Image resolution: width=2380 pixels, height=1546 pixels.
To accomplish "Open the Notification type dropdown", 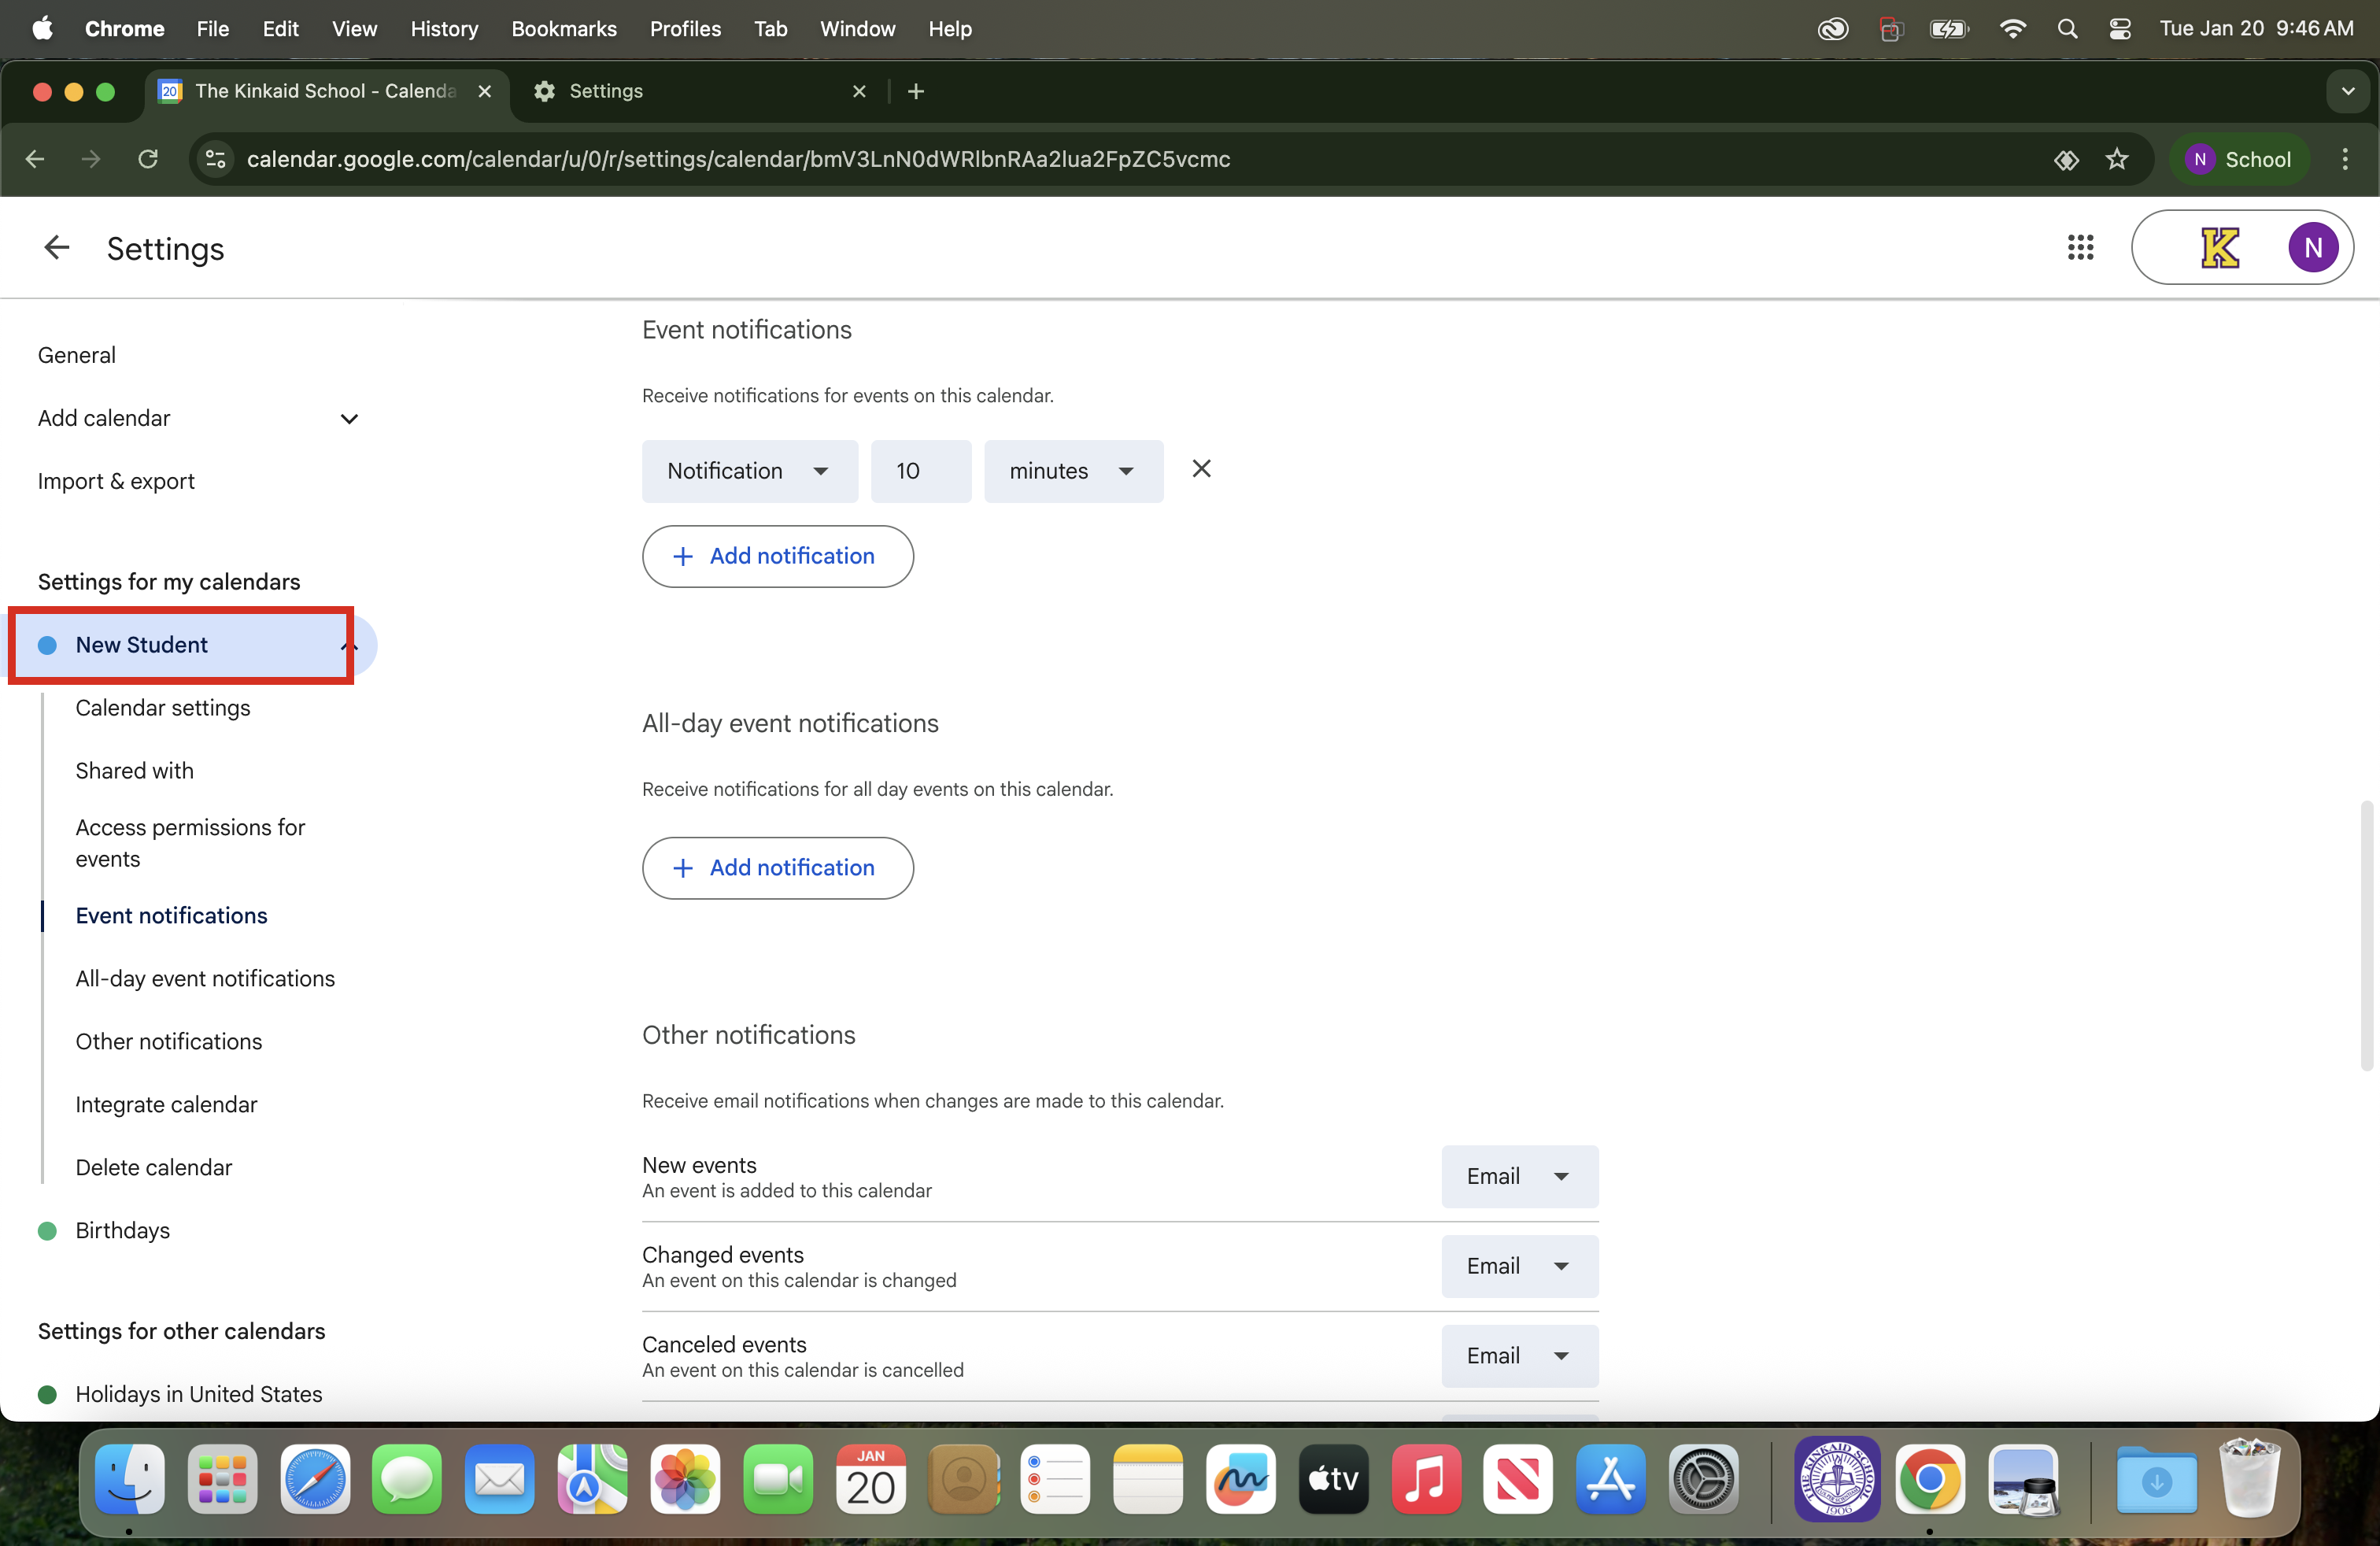I will (749, 471).
